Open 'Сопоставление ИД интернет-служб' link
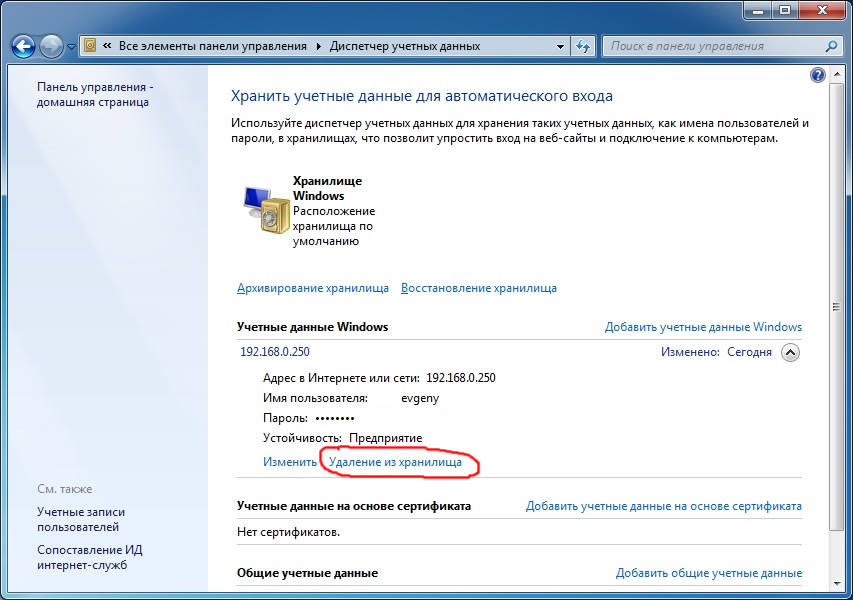853x600 pixels. tap(90, 558)
